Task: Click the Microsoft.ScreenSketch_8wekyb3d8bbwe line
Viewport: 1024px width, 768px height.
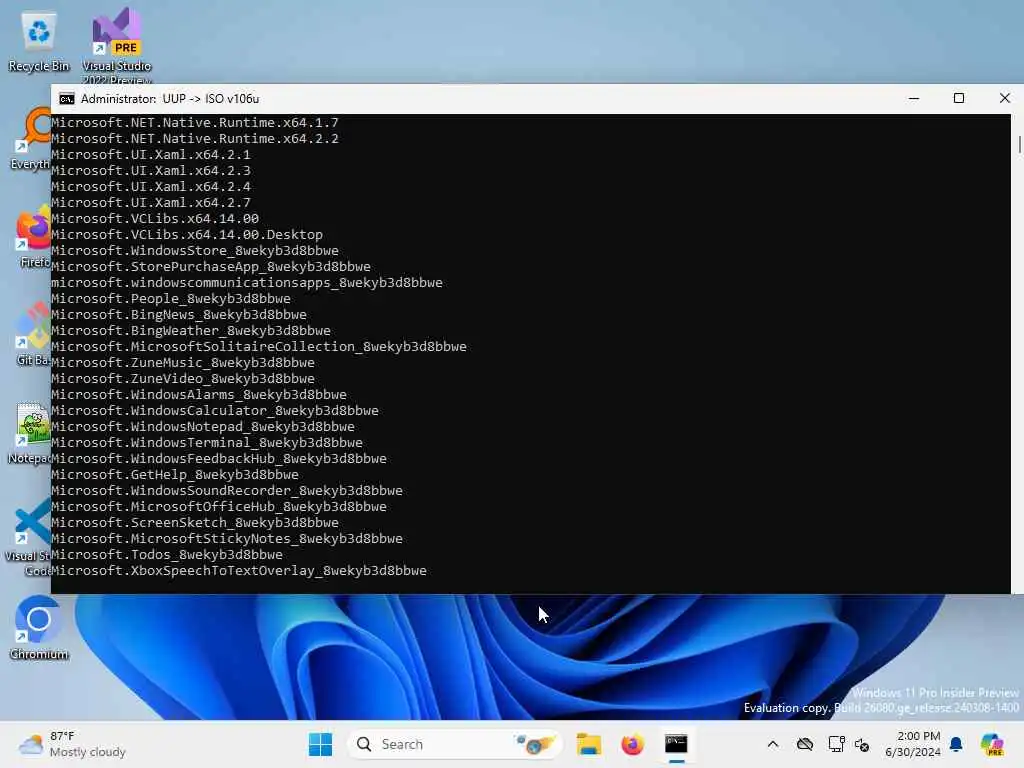Action: [x=195, y=523]
